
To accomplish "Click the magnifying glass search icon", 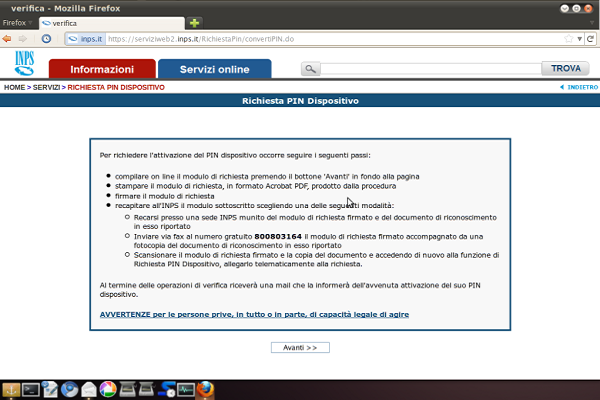I will pos(310,69).
